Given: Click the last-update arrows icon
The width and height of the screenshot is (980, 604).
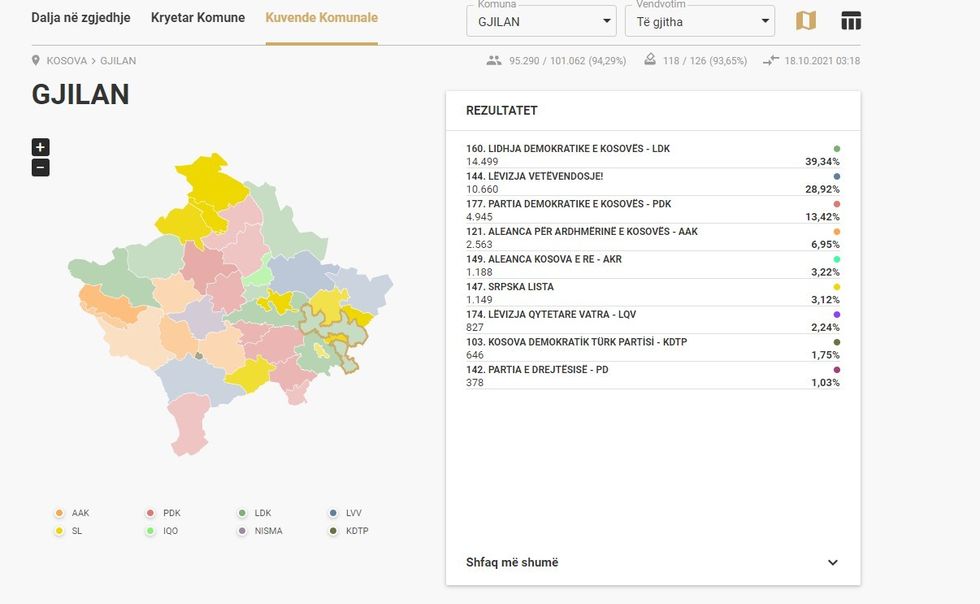Looking at the screenshot, I should point(770,61).
